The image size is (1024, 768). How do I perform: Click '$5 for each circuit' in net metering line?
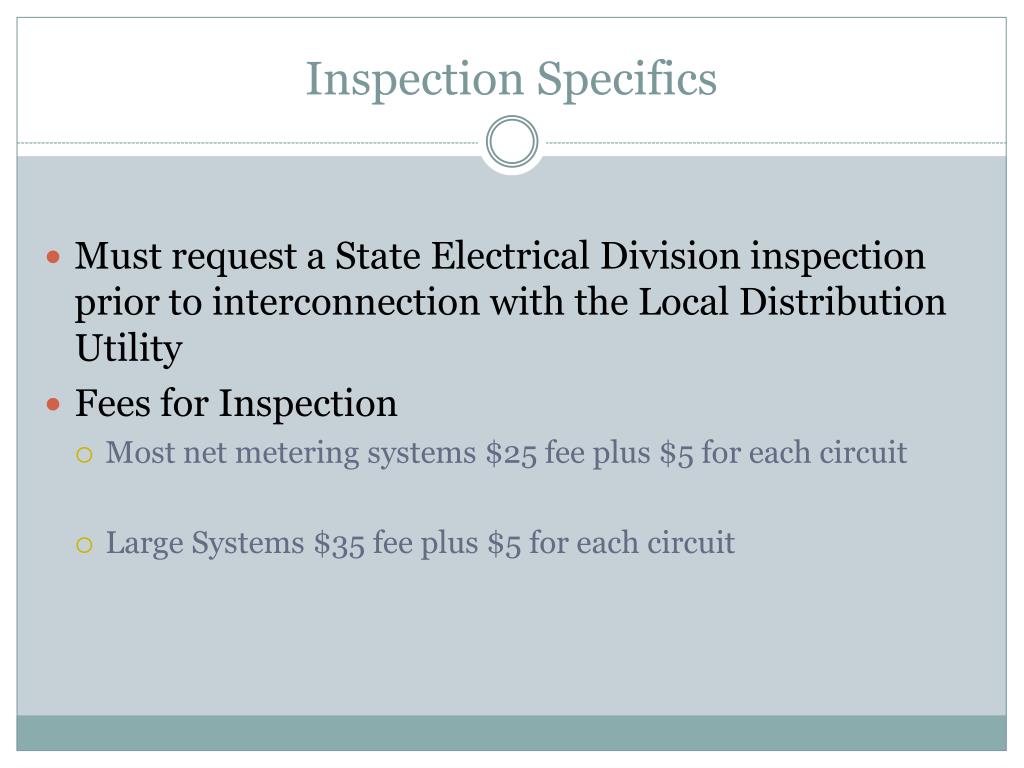(x=783, y=453)
